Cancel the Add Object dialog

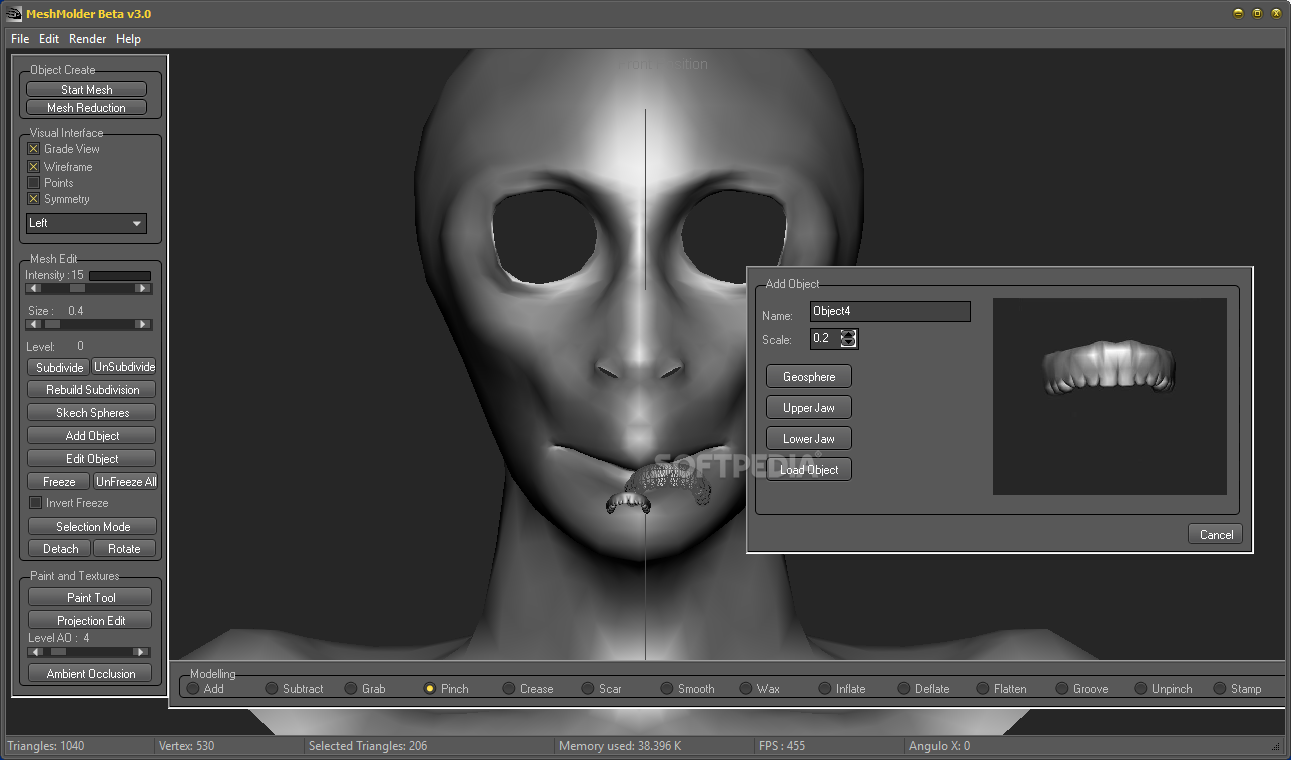(x=1216, y=534)
